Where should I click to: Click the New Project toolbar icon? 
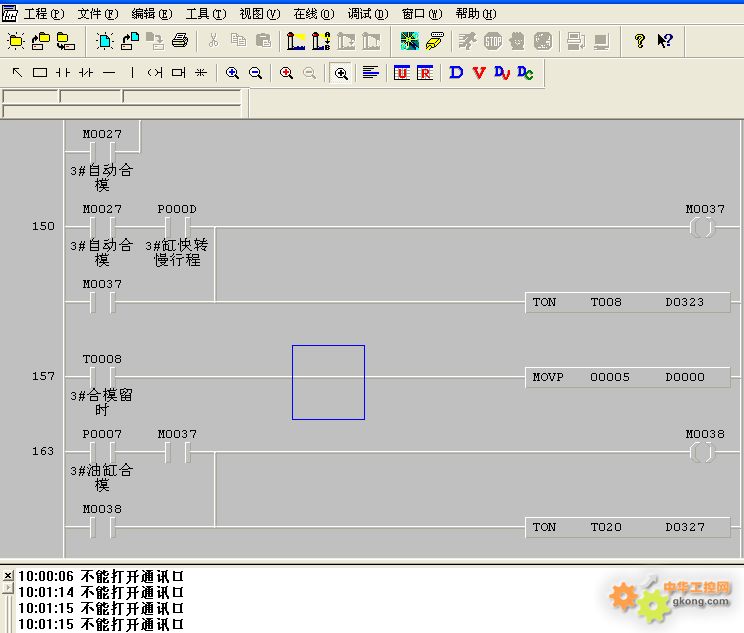[x=16, y=41]
